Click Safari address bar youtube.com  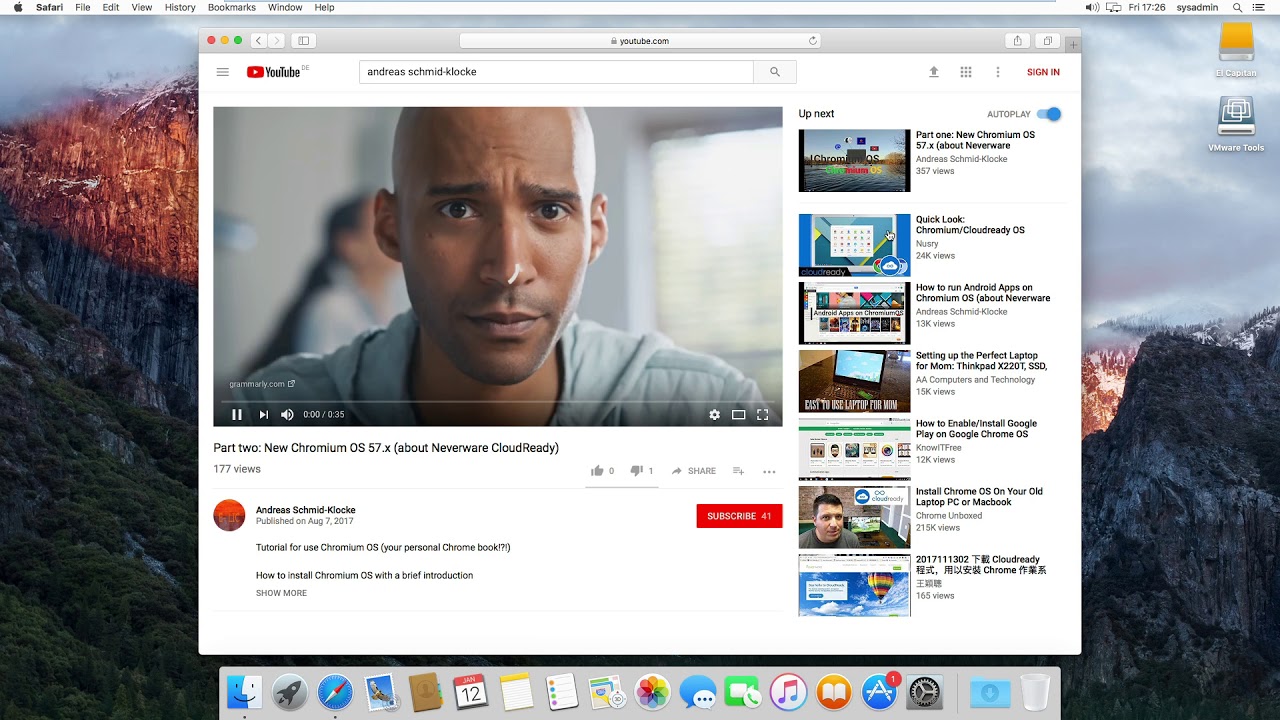pos(640,41)
